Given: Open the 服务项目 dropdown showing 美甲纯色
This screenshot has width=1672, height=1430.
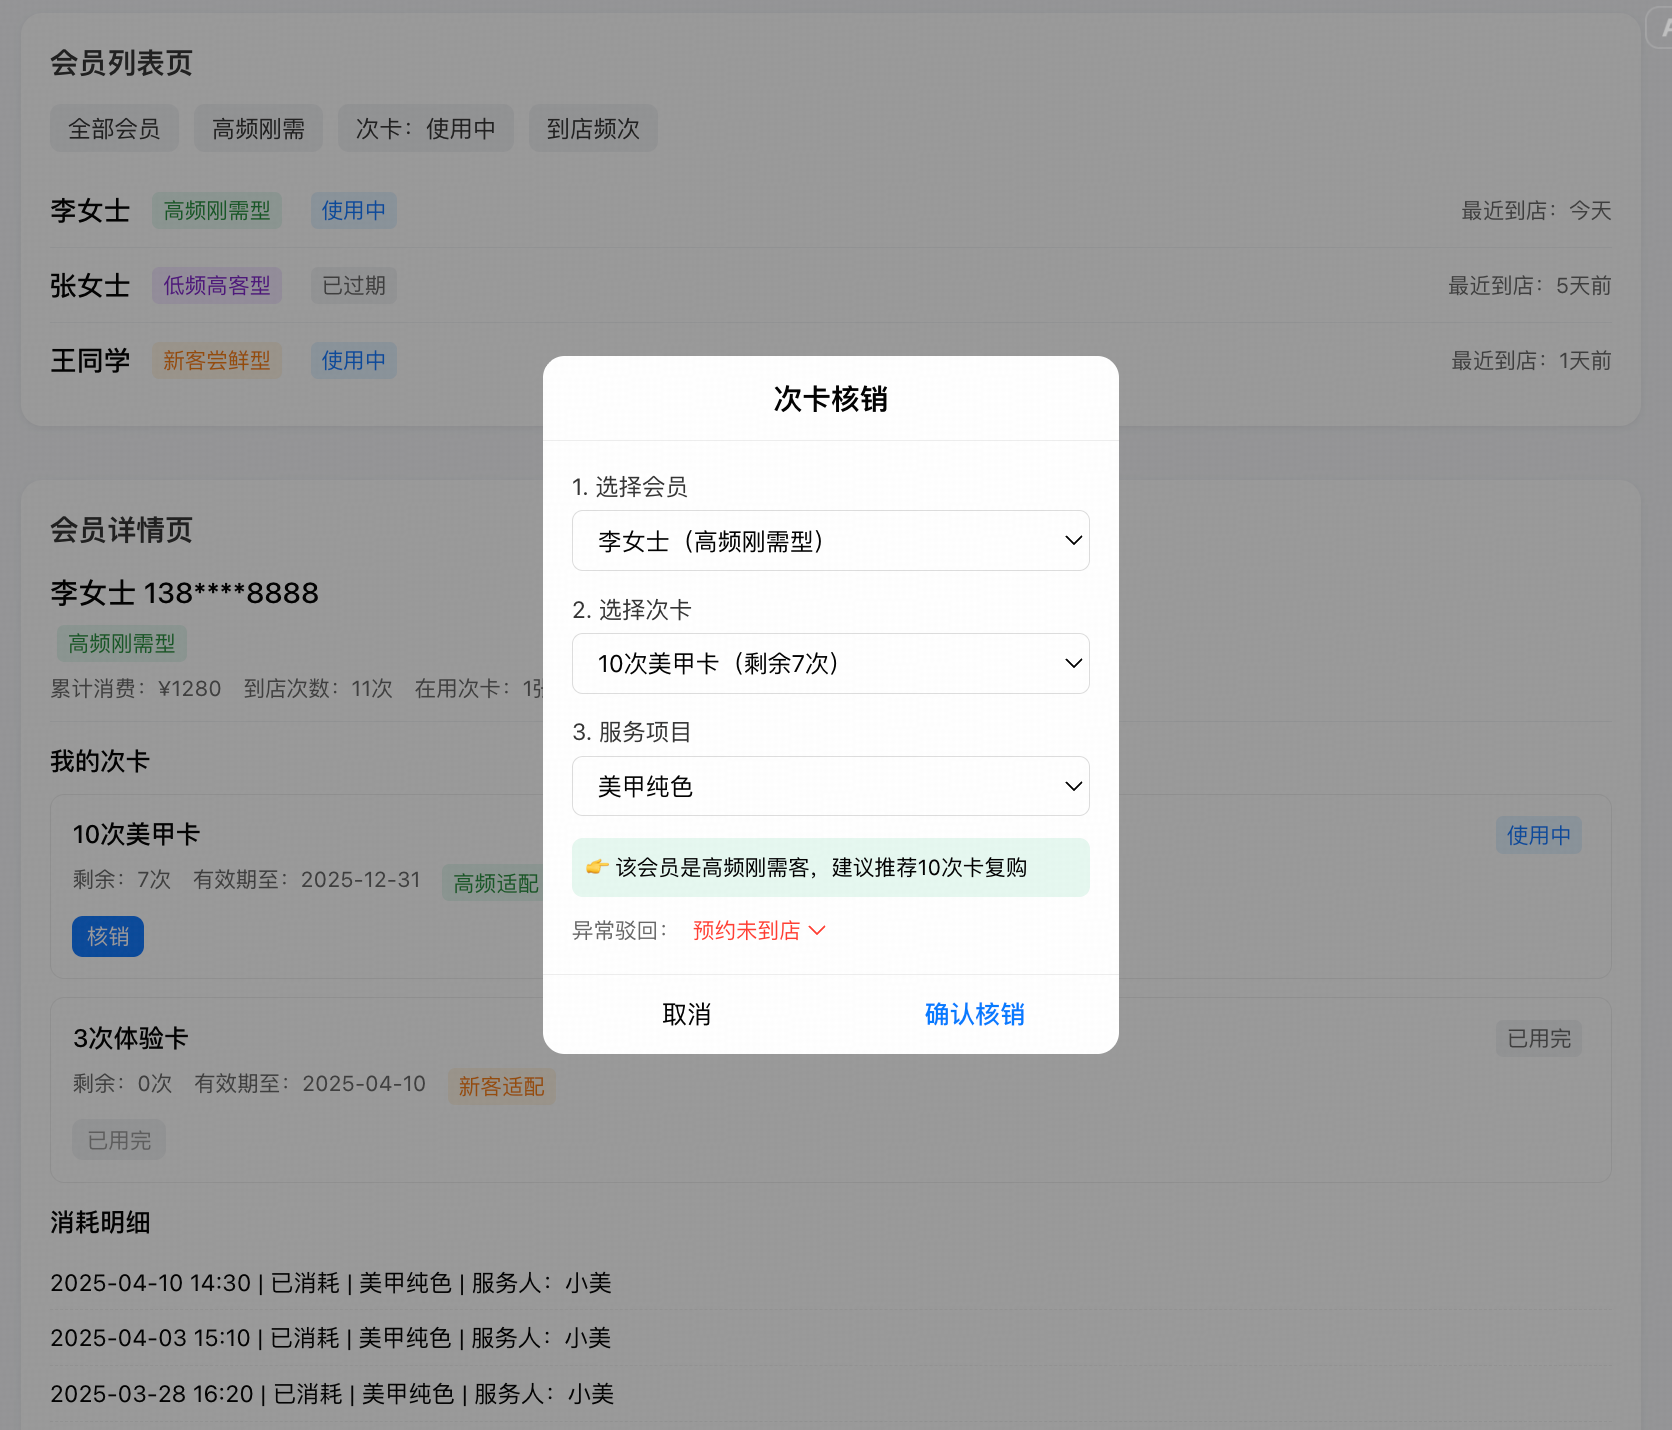Looking at the screenshot, I should click(x=830, y=787).
